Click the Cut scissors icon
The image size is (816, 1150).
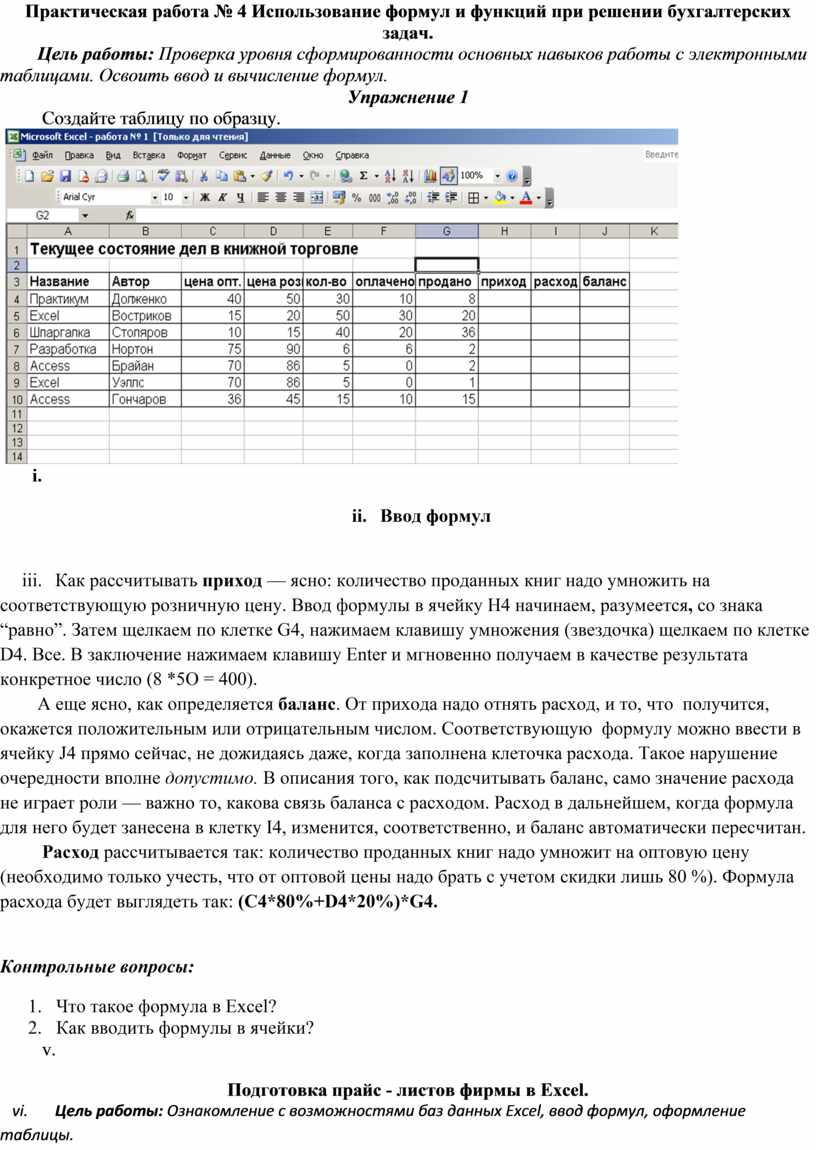pos(204,176)
